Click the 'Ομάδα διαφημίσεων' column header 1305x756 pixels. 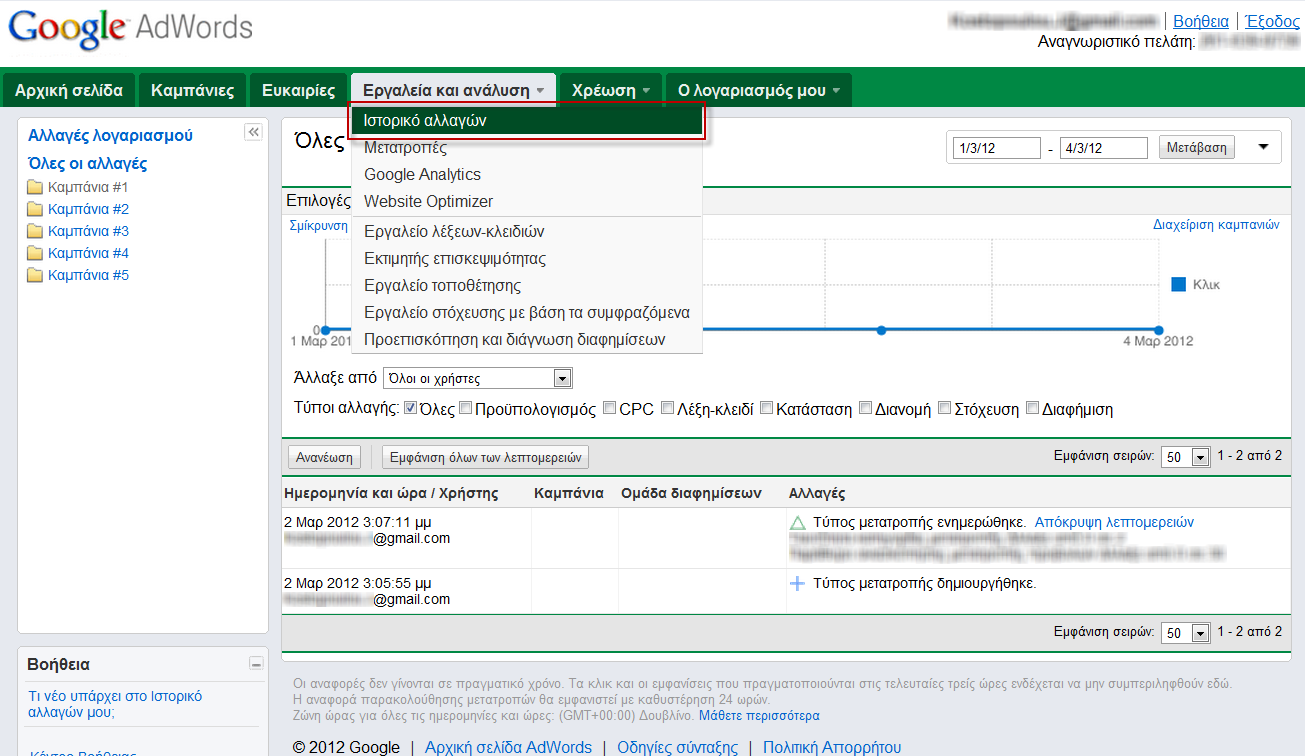click(691, 493)
